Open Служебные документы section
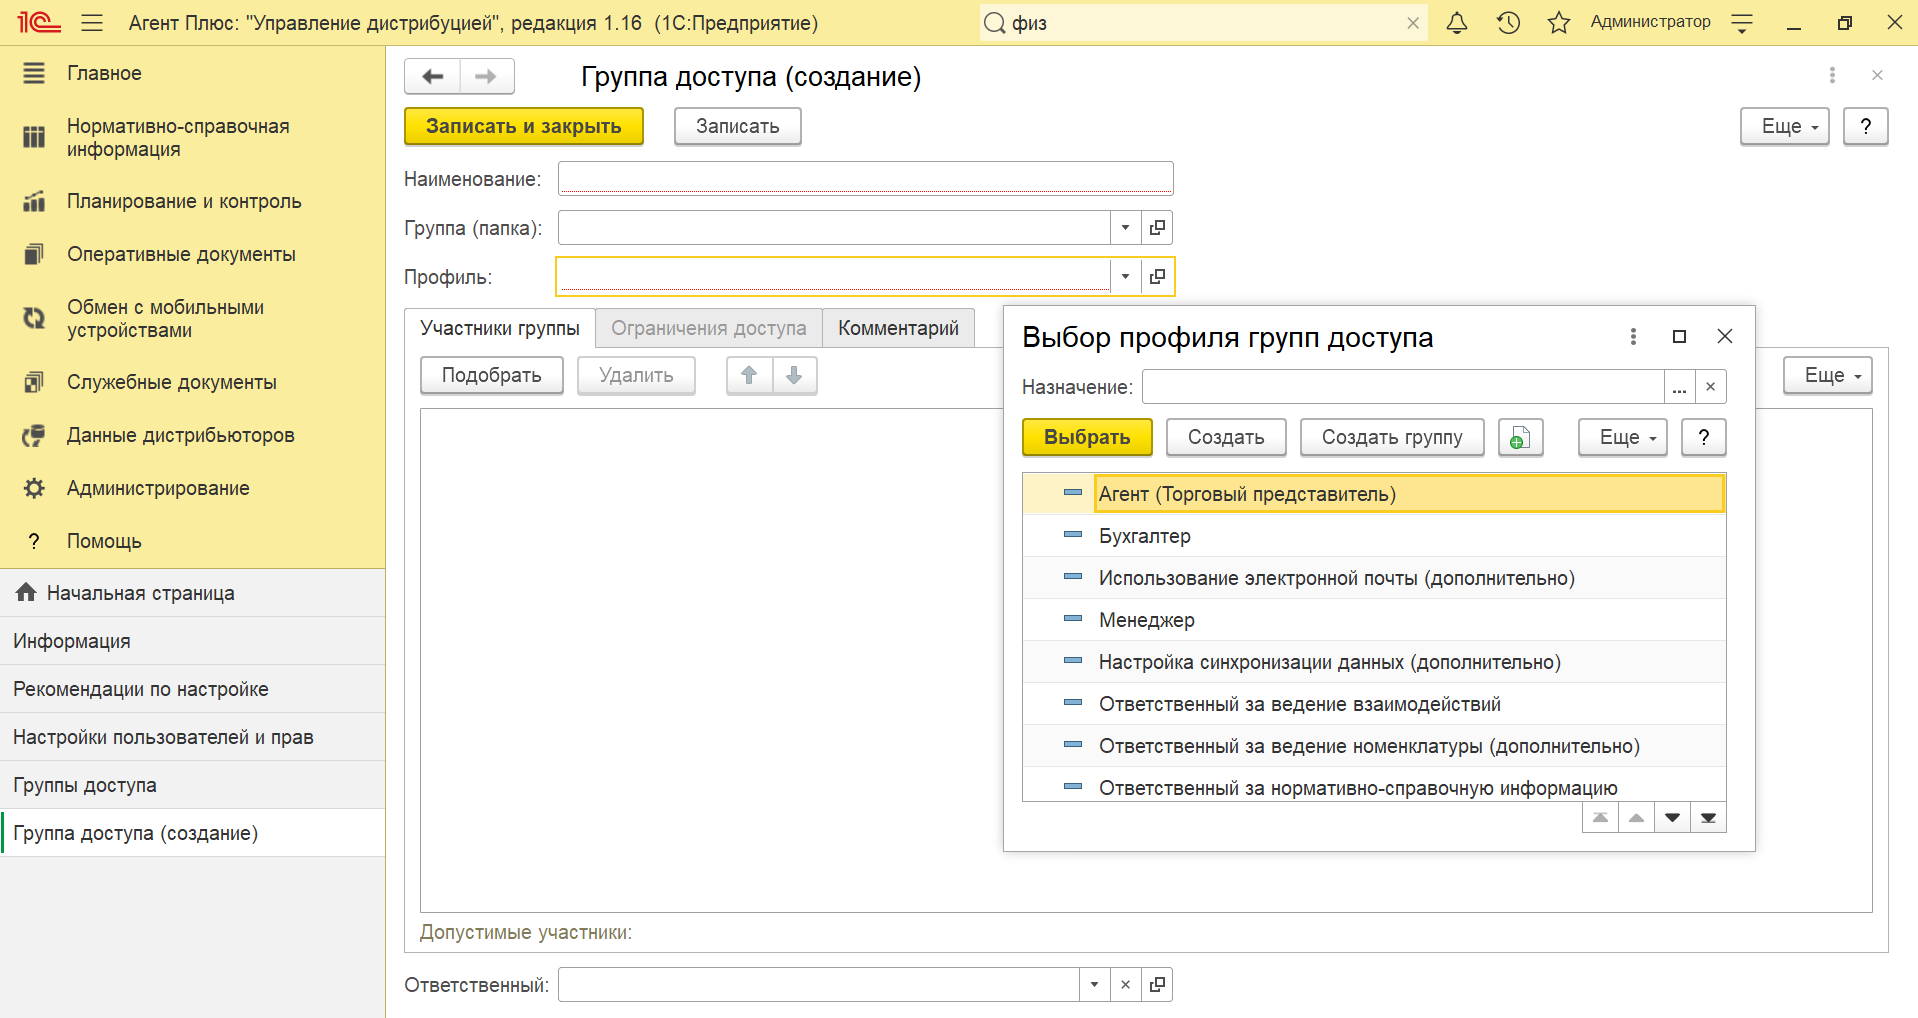1918x1018 pixels. click(192, 382)
